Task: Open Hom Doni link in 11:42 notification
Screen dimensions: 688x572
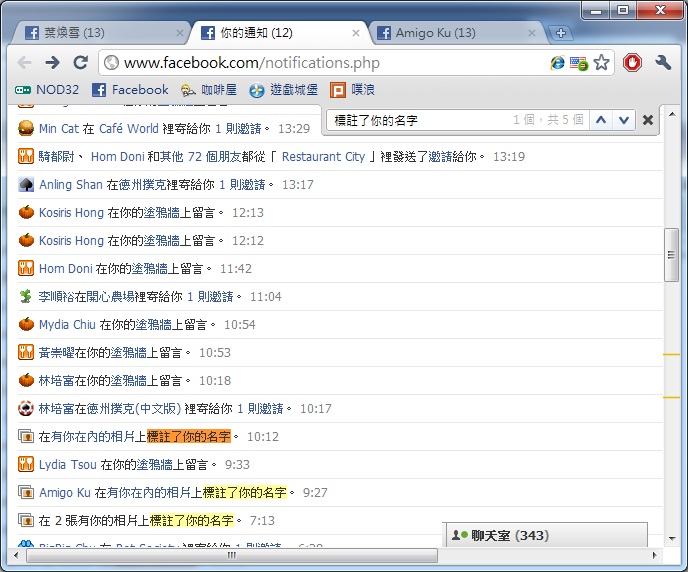Action: [65, 268]
